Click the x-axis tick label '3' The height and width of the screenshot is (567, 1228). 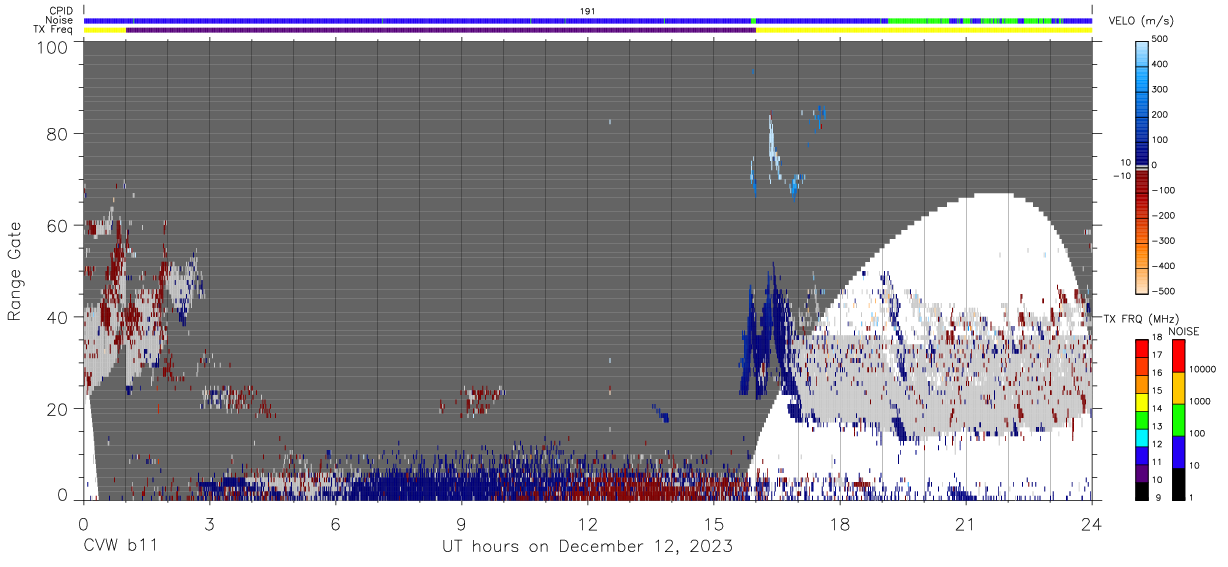tap(209, 524)
